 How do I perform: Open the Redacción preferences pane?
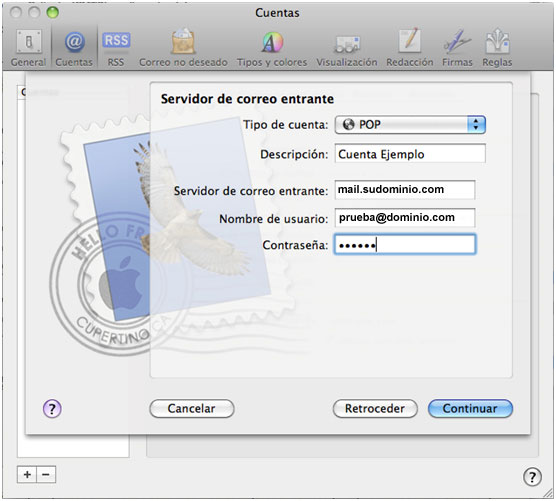point(410,48)
